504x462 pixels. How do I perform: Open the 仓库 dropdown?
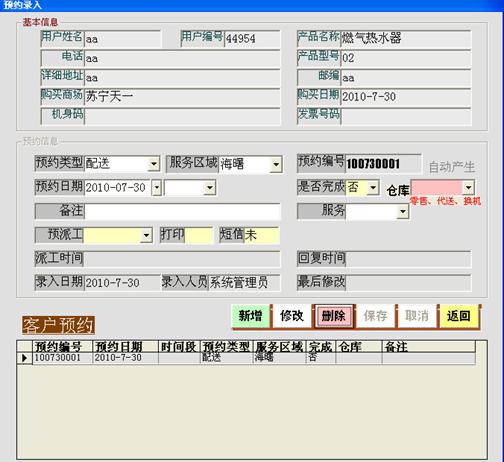coord(468,188)
